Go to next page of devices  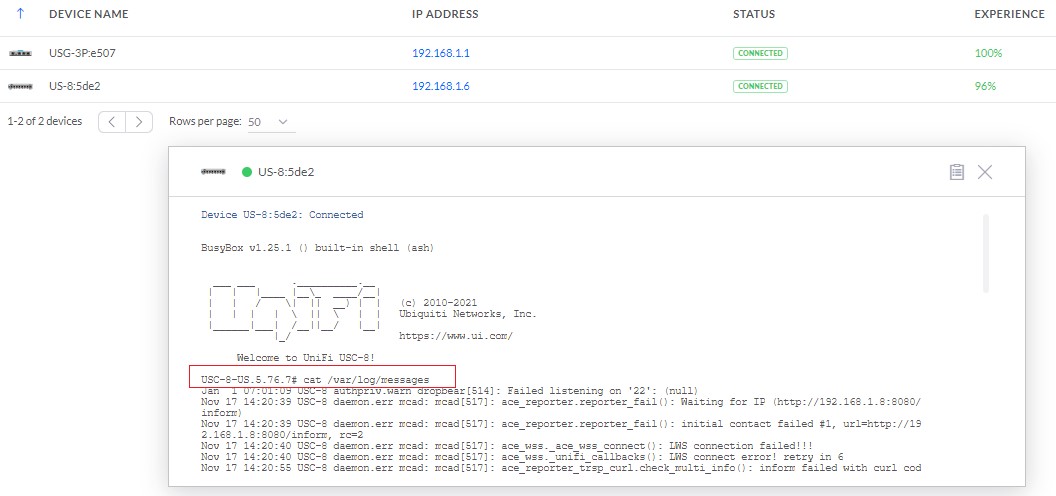tap(139, 122)
